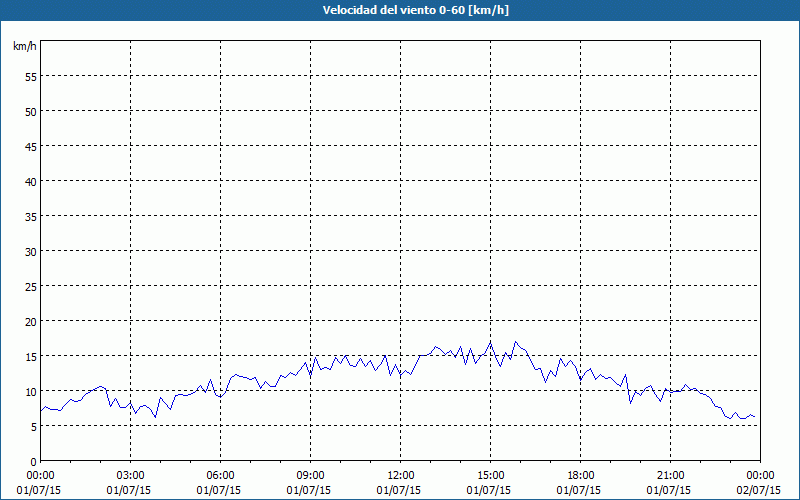Click the 50 y-axis label
The width and height of the screenshot is (800, 500).
(x=31, y=112)
